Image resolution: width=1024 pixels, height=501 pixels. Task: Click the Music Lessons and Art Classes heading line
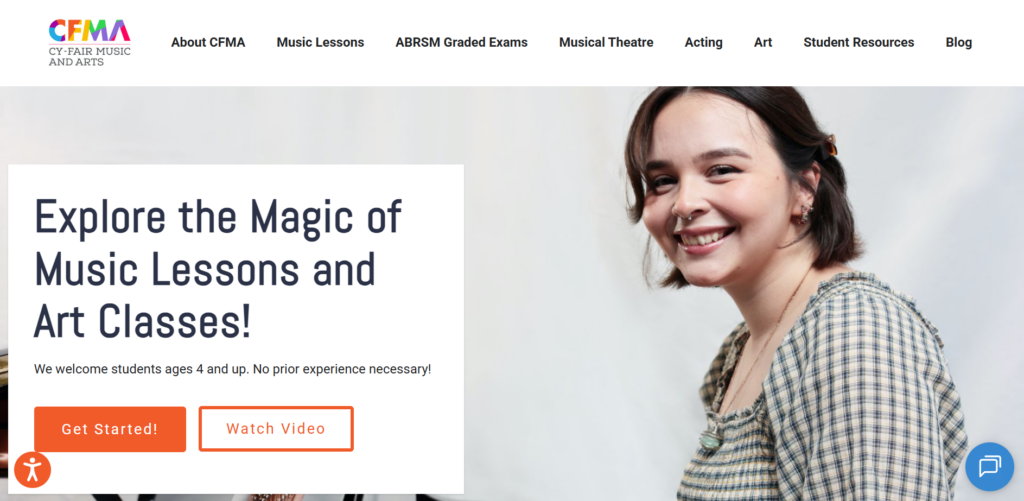[x=205, y=296]
